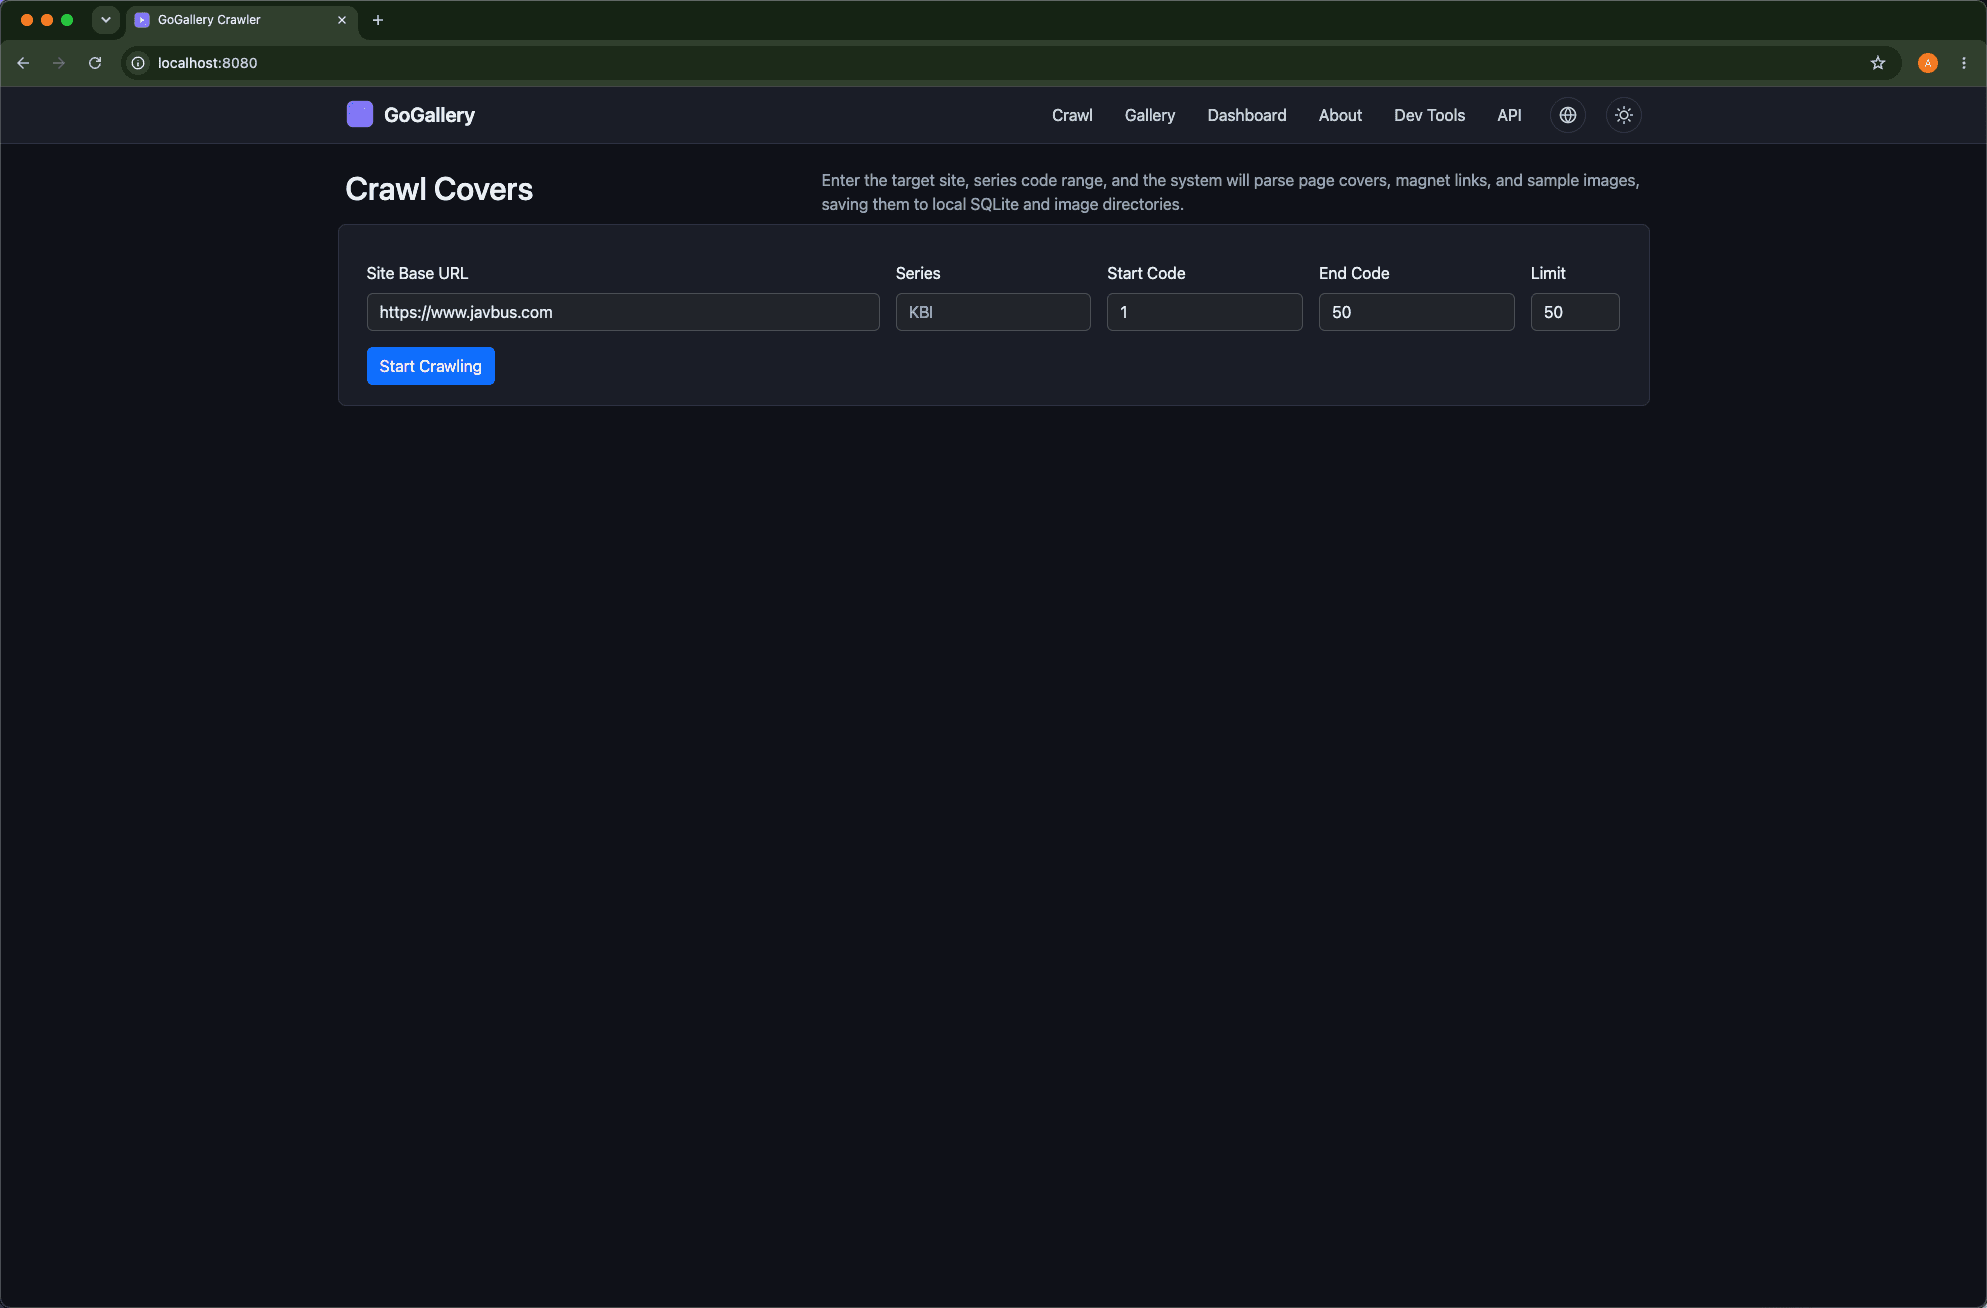This screenshot has height=1308, width=1987.
Task: Click the description text about parsing page covers
Action: [x=1231, y=192]
